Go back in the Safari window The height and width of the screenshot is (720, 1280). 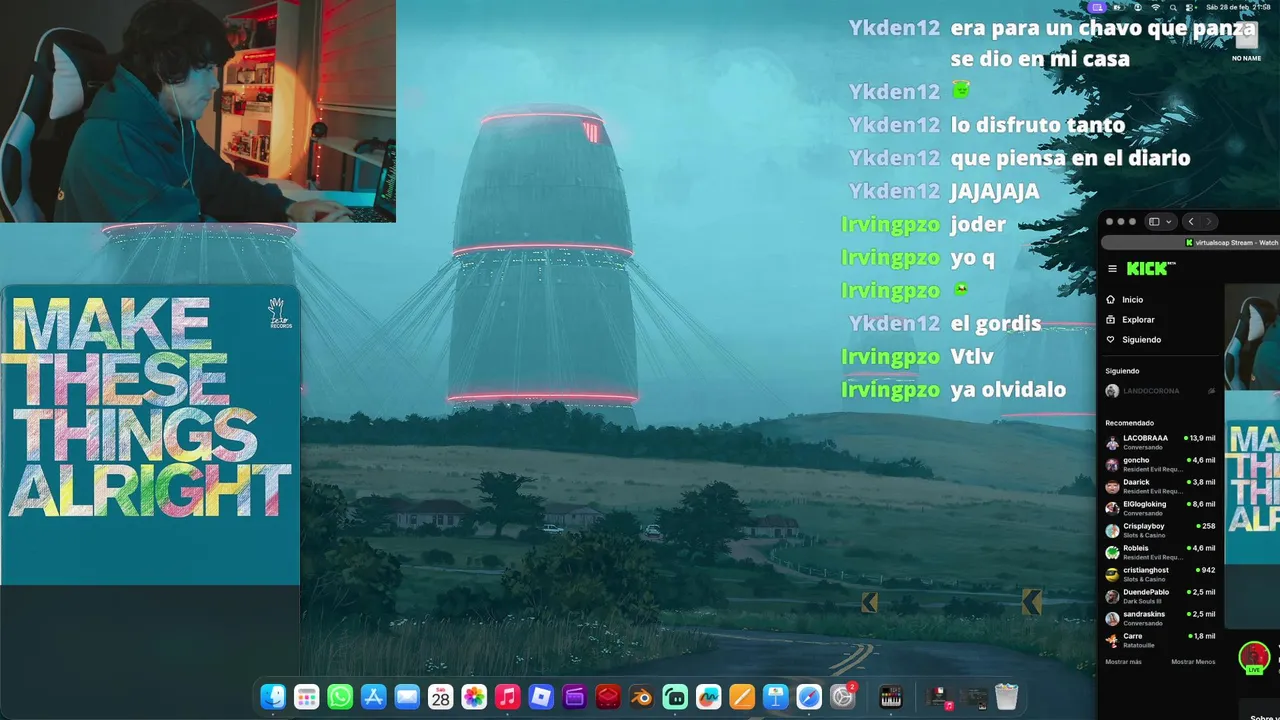click(1190, 222)
